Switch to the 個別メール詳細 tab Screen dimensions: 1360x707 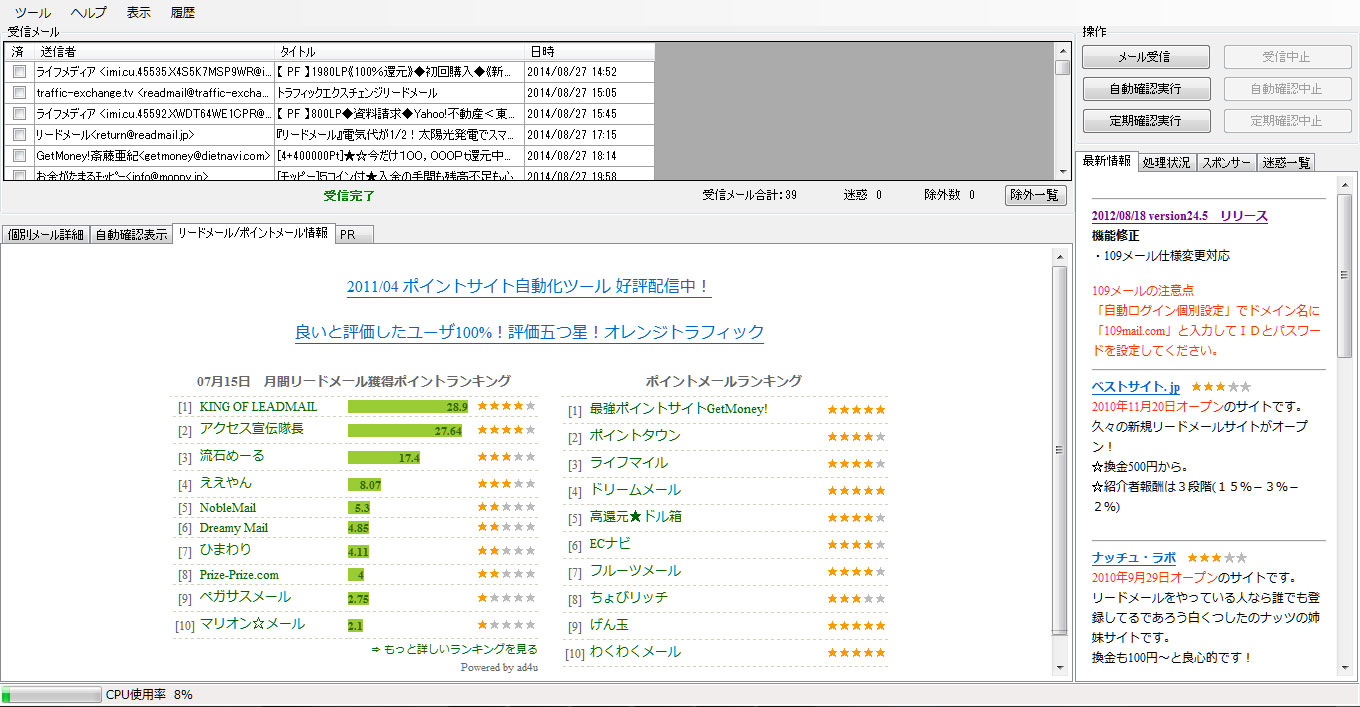point(46,234)
